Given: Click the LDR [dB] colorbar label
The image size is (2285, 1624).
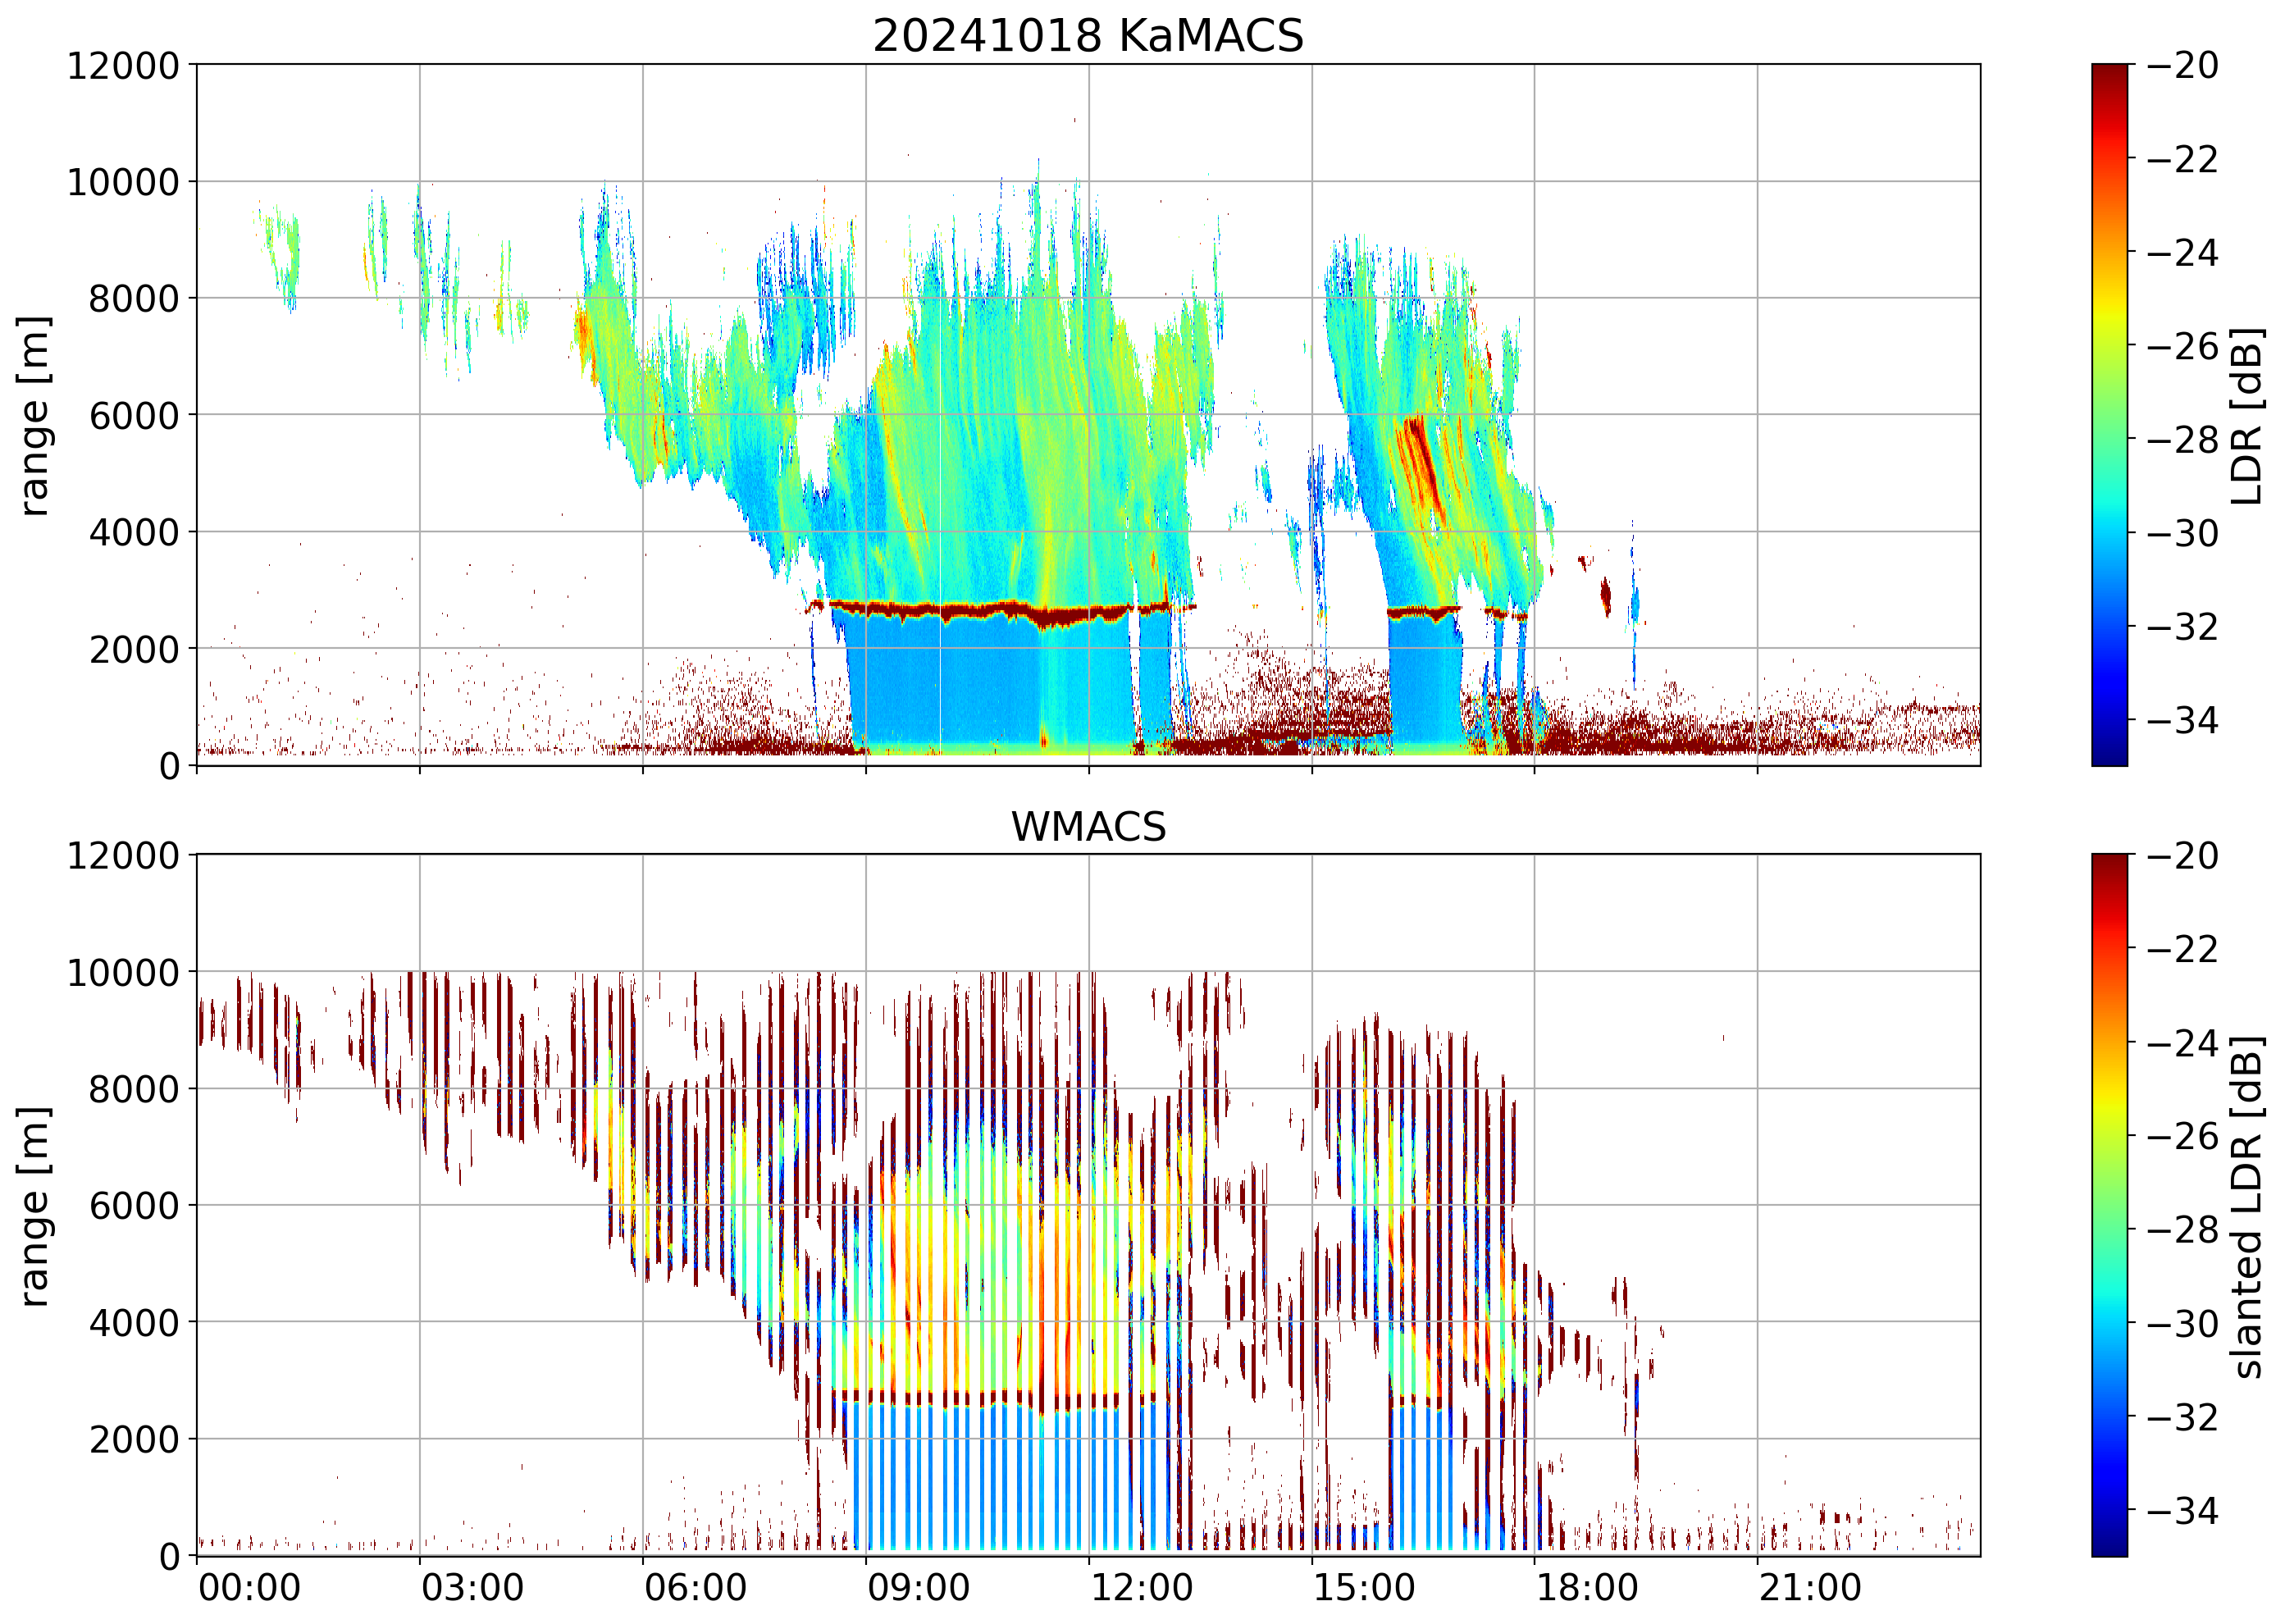Looking at the screenshot, I should 2246,416.
